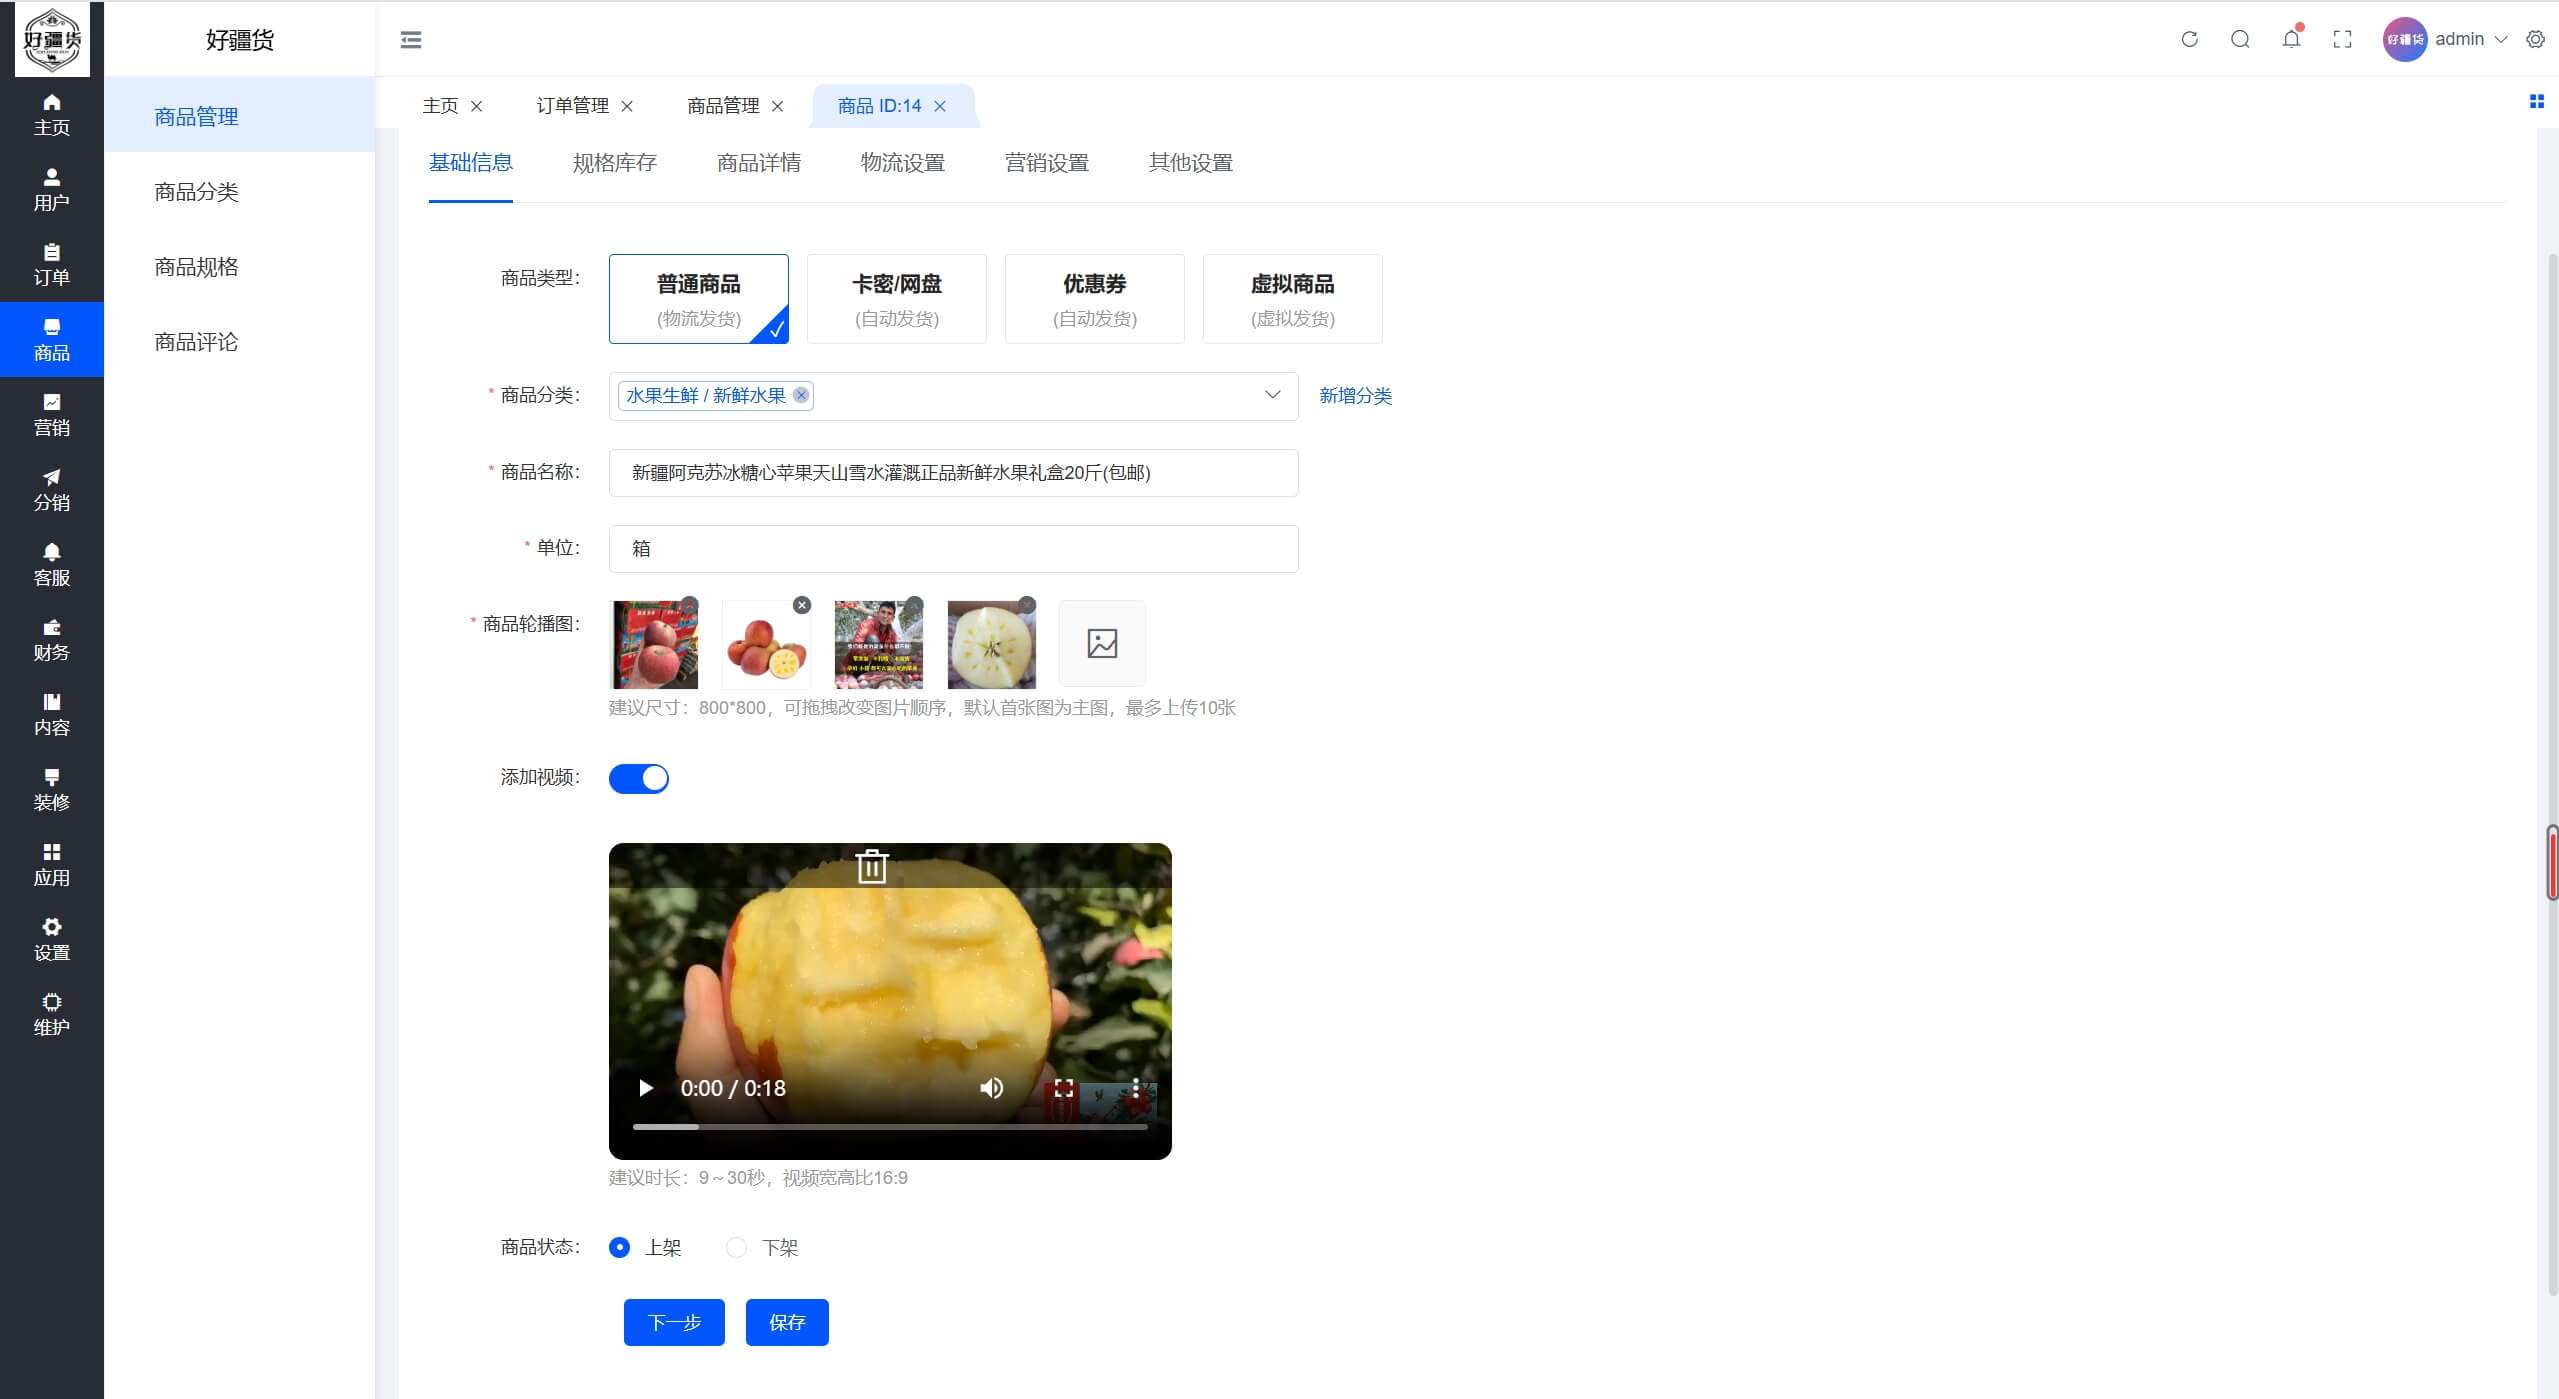Open the notification bell with red dot
This screenshot has height=1399, width=2559.
point(2291,39)
